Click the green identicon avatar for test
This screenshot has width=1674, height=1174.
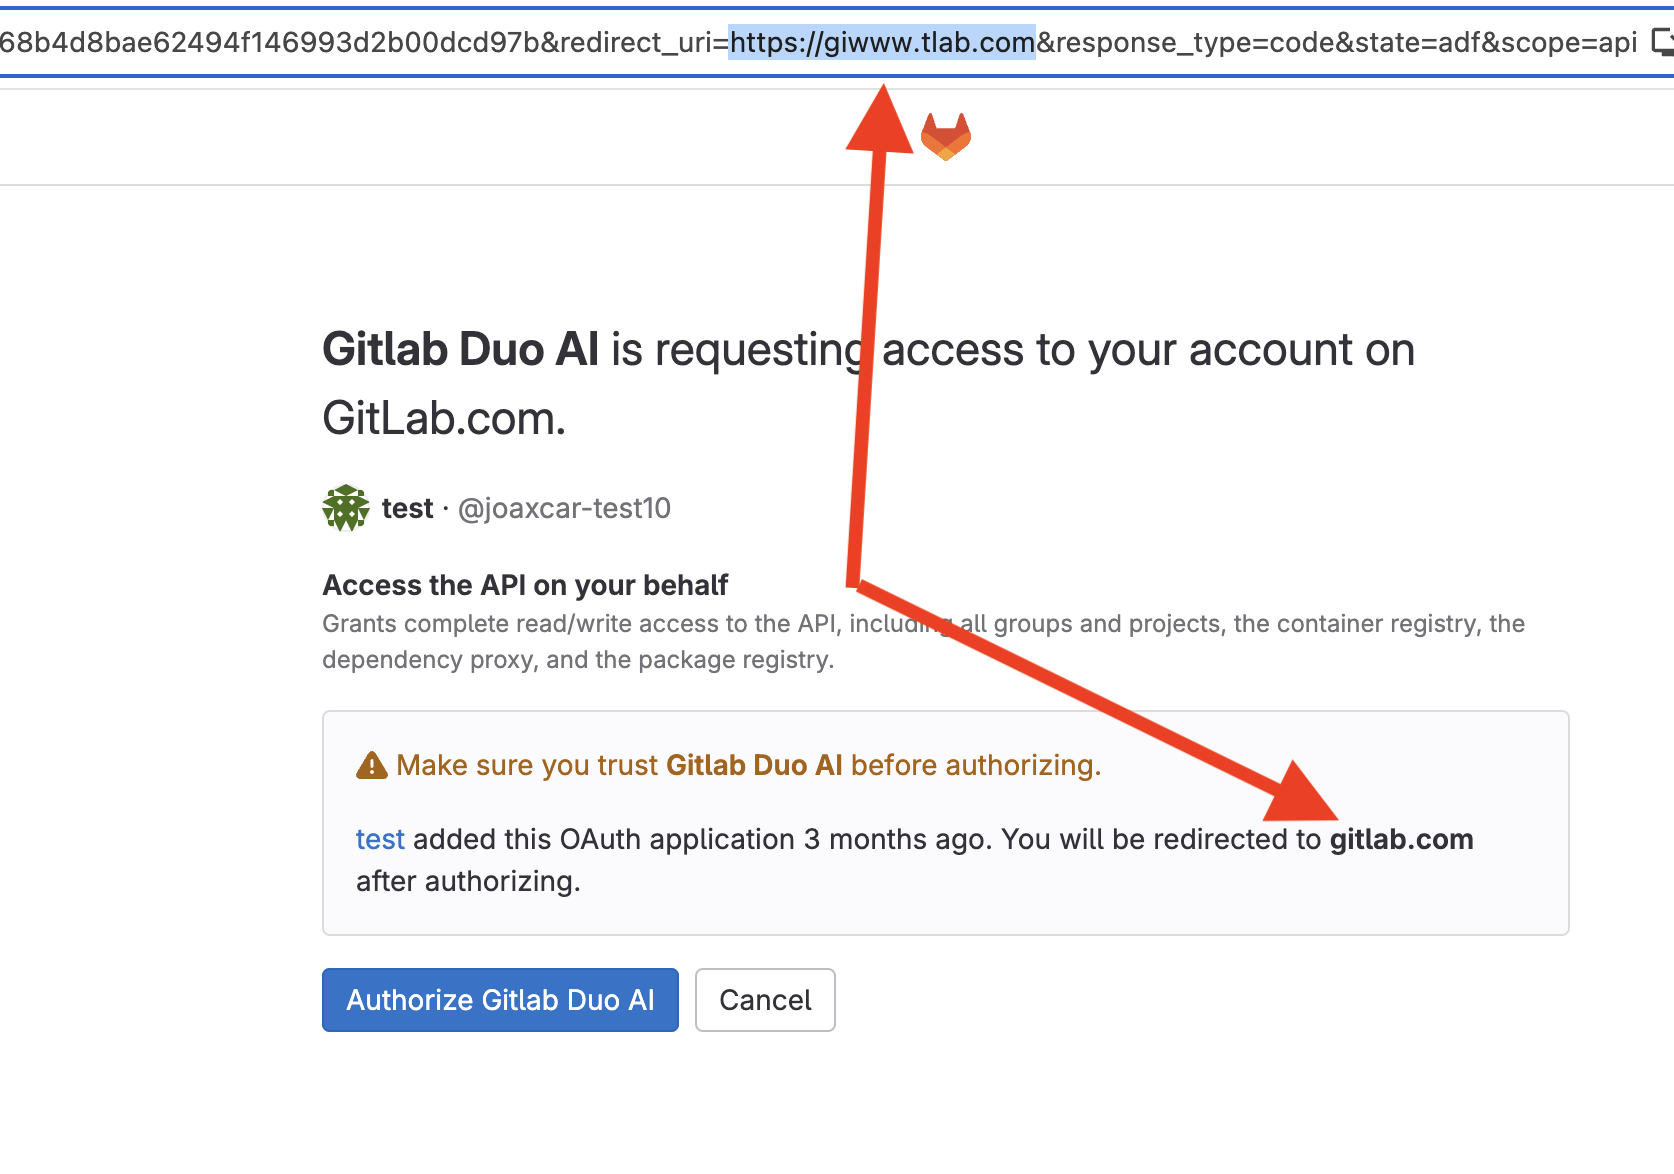coord(346,508)
